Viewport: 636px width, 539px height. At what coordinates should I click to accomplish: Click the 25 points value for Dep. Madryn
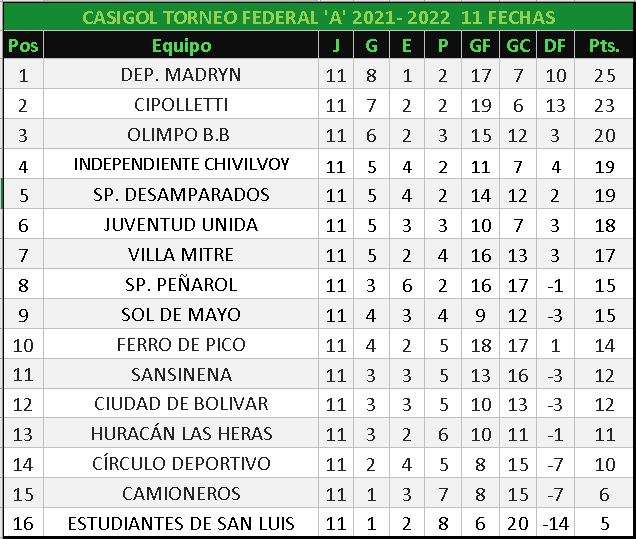click(x=604, y=75)
